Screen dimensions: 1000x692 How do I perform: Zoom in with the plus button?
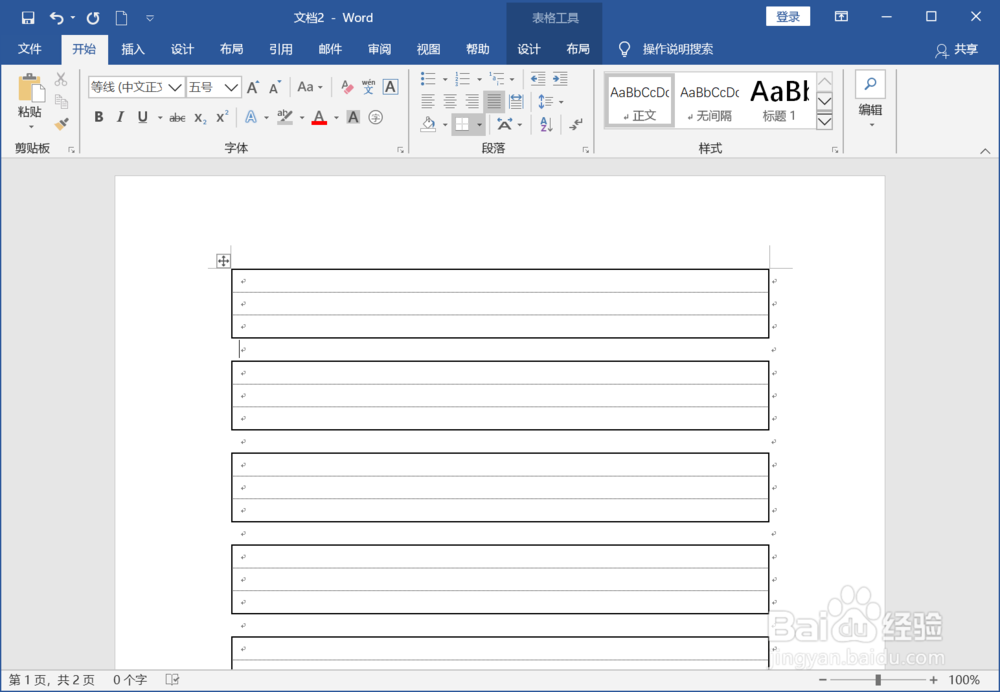(934, 680)
